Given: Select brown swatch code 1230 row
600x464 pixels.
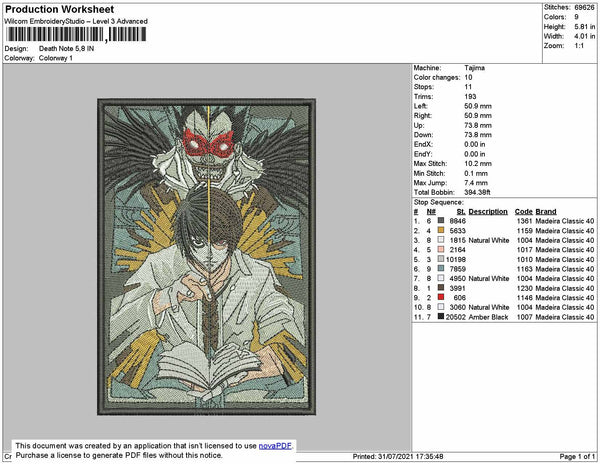Looking at the screenshot, I should click(x=441, y=288).
